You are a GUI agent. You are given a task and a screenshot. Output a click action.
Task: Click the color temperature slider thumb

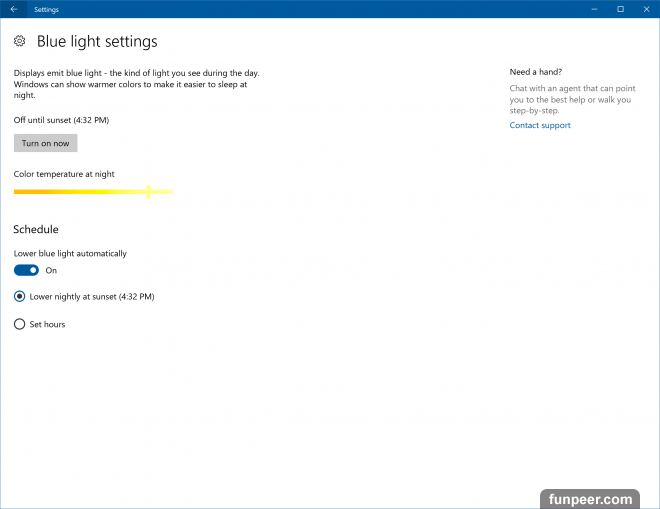[148, 191]
